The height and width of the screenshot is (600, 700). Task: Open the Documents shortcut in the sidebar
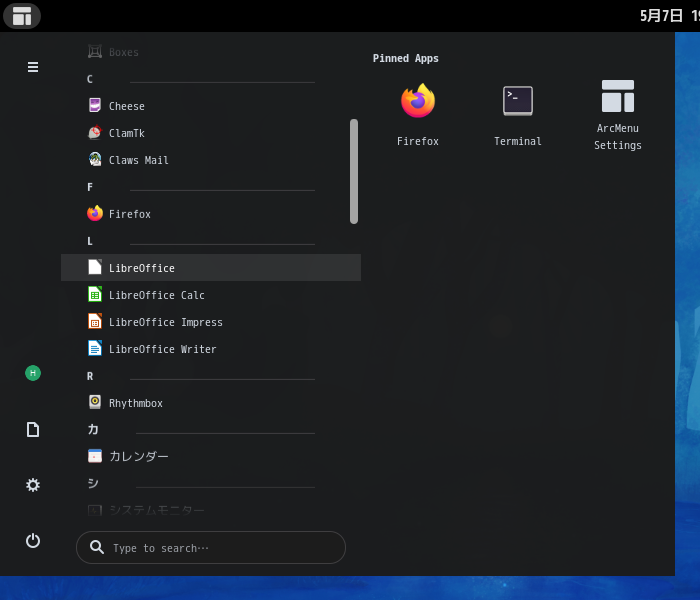pyautogui.click(x=33, y=429)
